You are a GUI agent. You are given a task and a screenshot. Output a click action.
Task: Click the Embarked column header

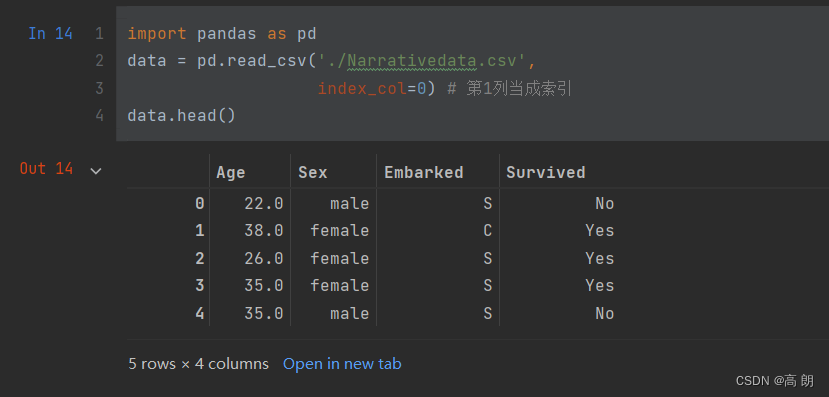tap(423, 172)
